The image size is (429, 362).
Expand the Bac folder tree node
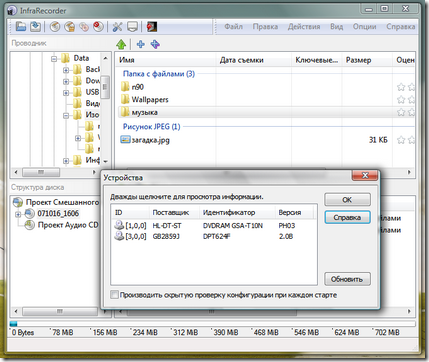(66, 70)
